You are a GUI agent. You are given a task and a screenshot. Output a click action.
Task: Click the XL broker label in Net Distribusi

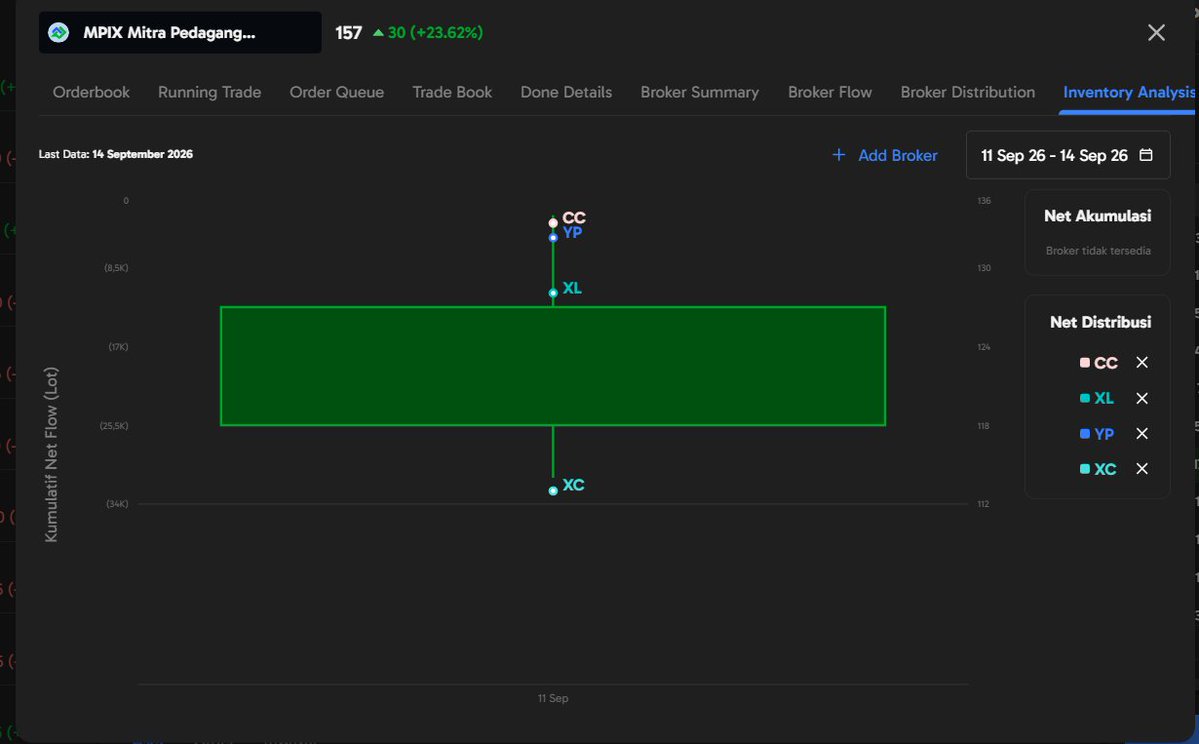point(1104,398)
